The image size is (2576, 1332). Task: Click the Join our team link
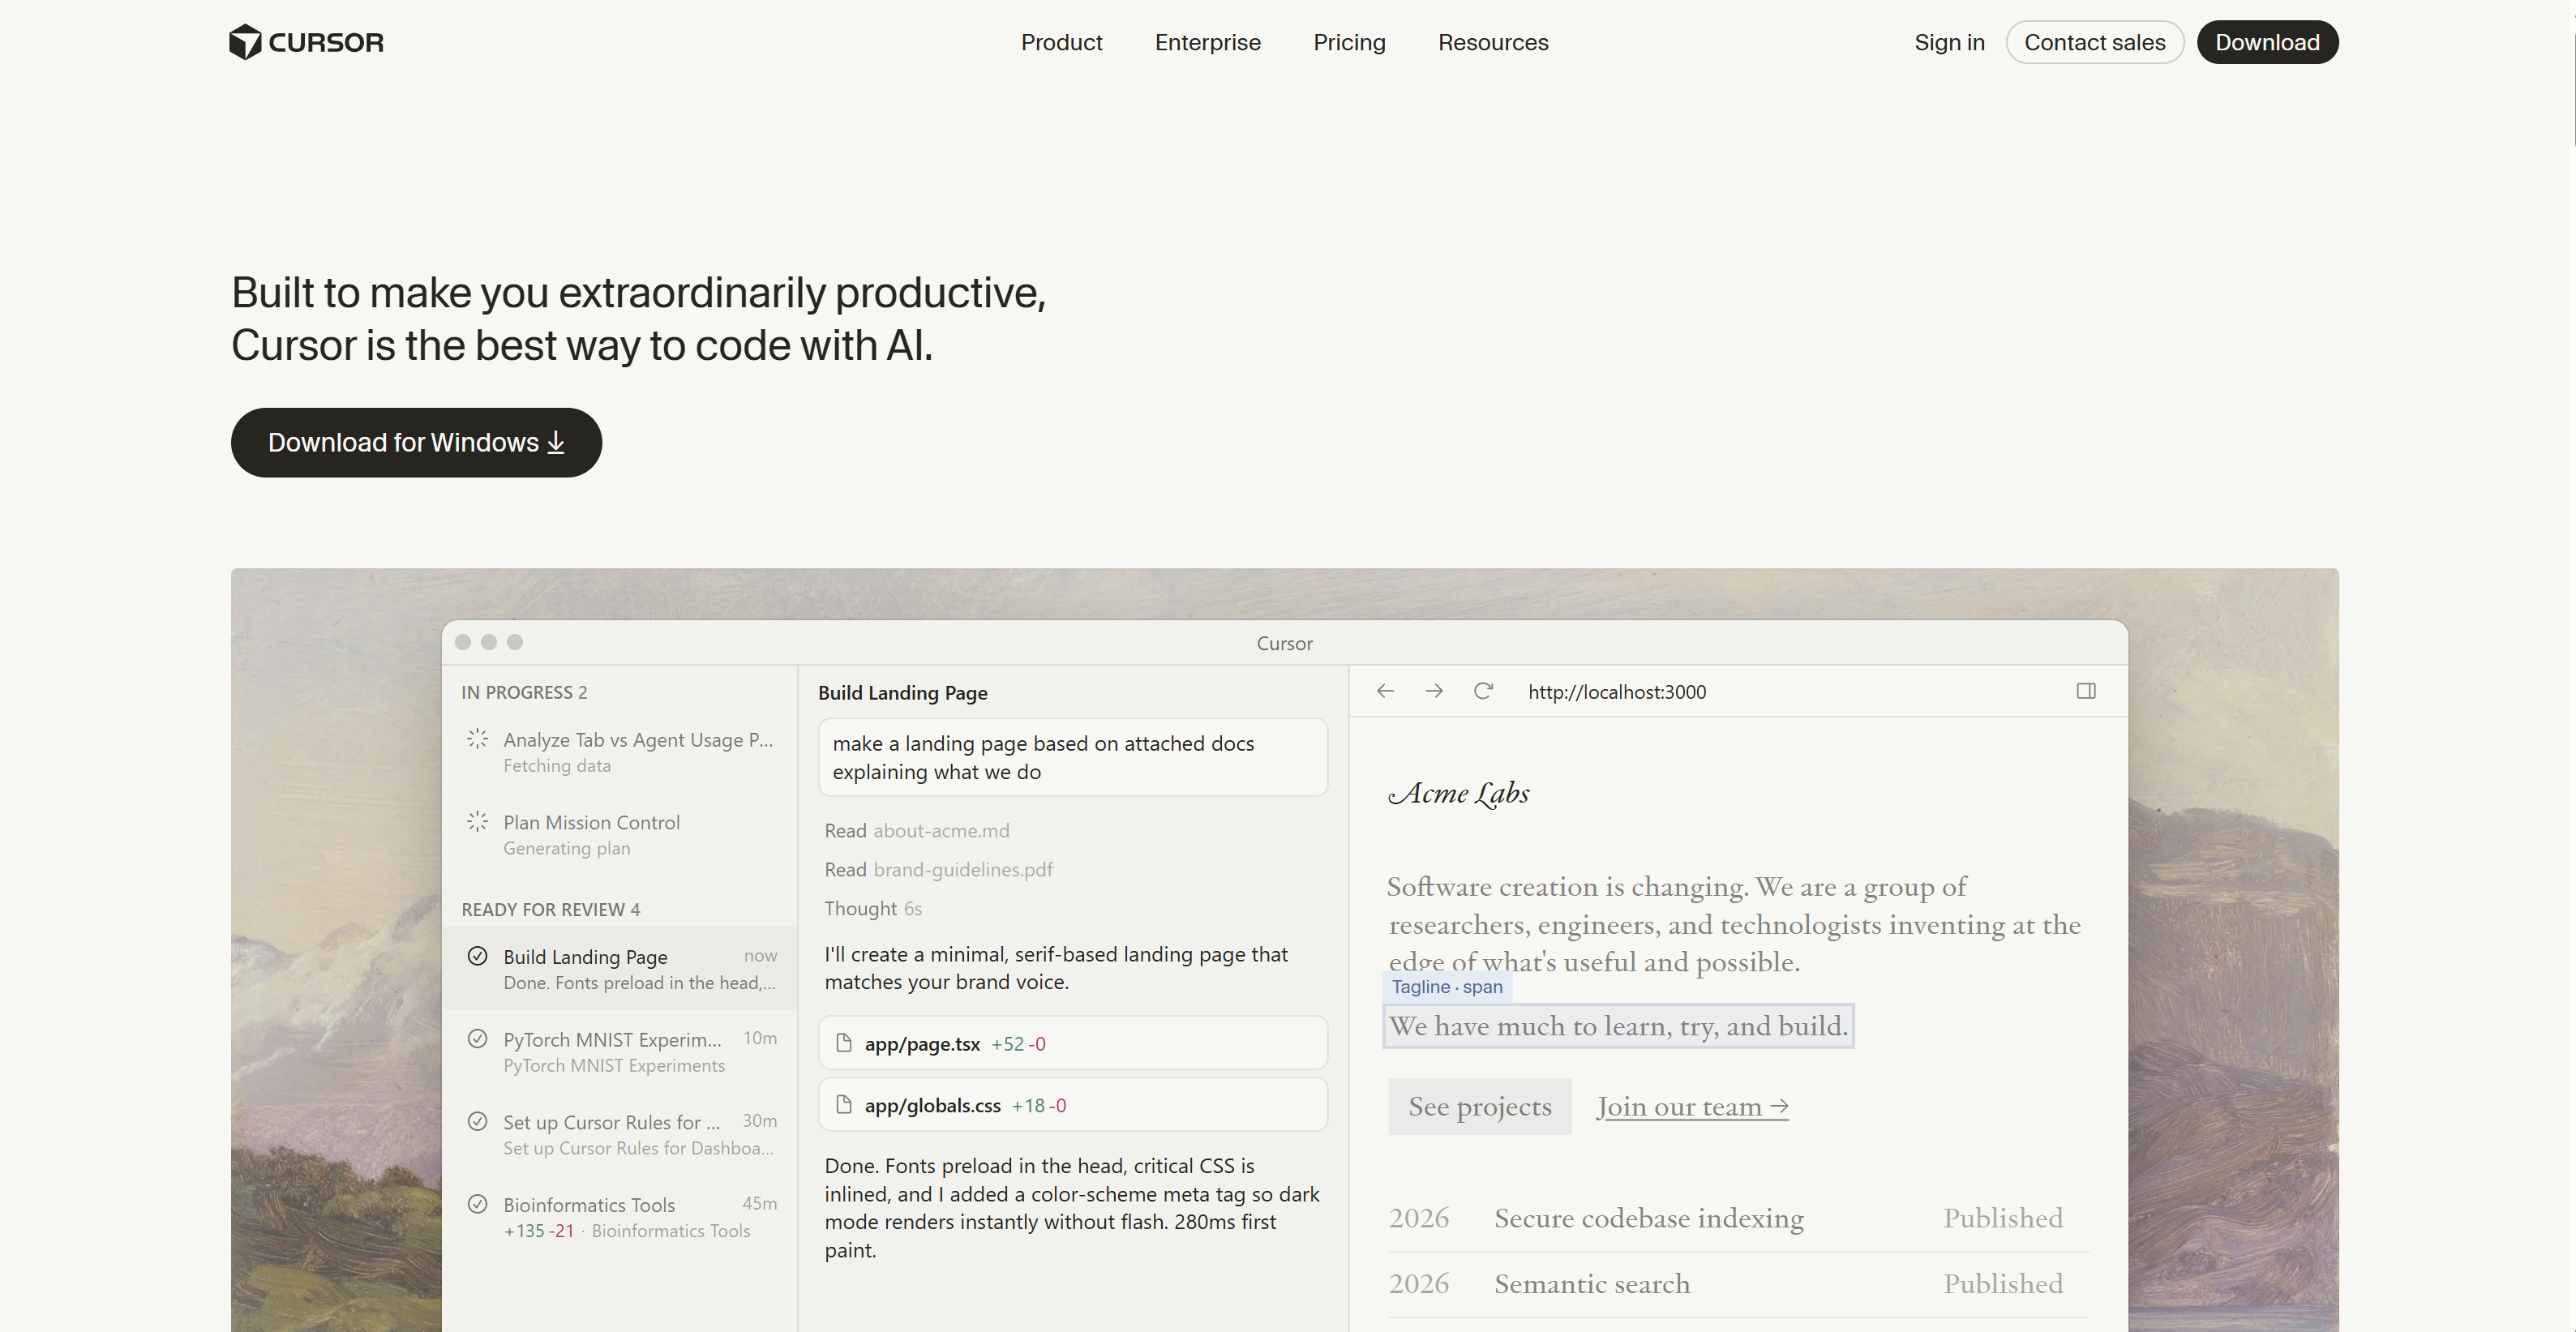[x=1692, y=1107]
